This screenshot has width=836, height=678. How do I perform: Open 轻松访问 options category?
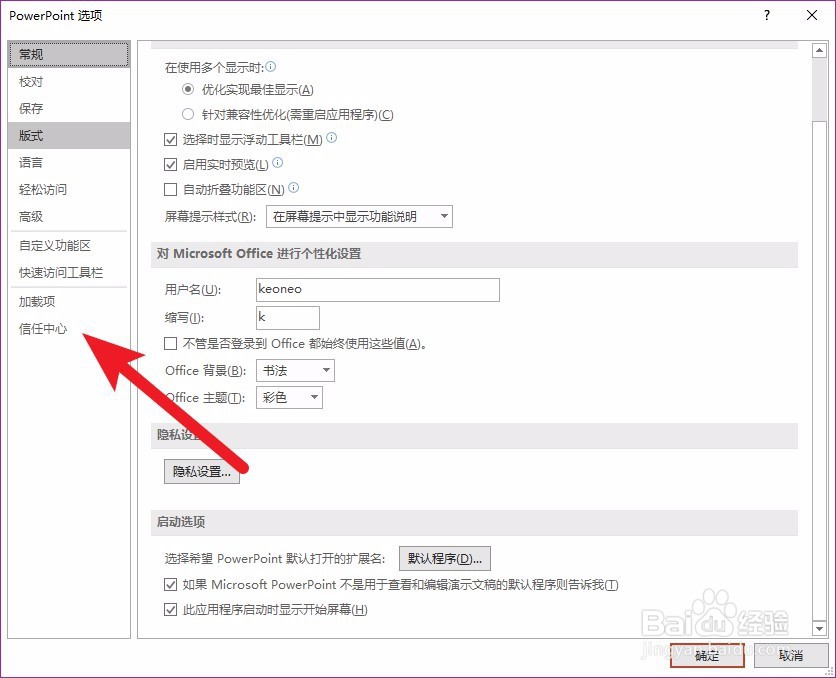(69, 189)
